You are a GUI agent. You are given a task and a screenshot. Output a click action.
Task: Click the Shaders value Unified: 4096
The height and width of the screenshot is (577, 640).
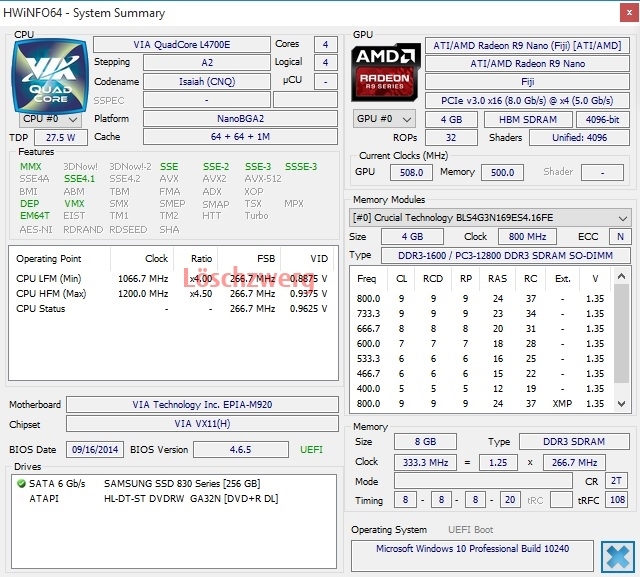pos(579,138)
